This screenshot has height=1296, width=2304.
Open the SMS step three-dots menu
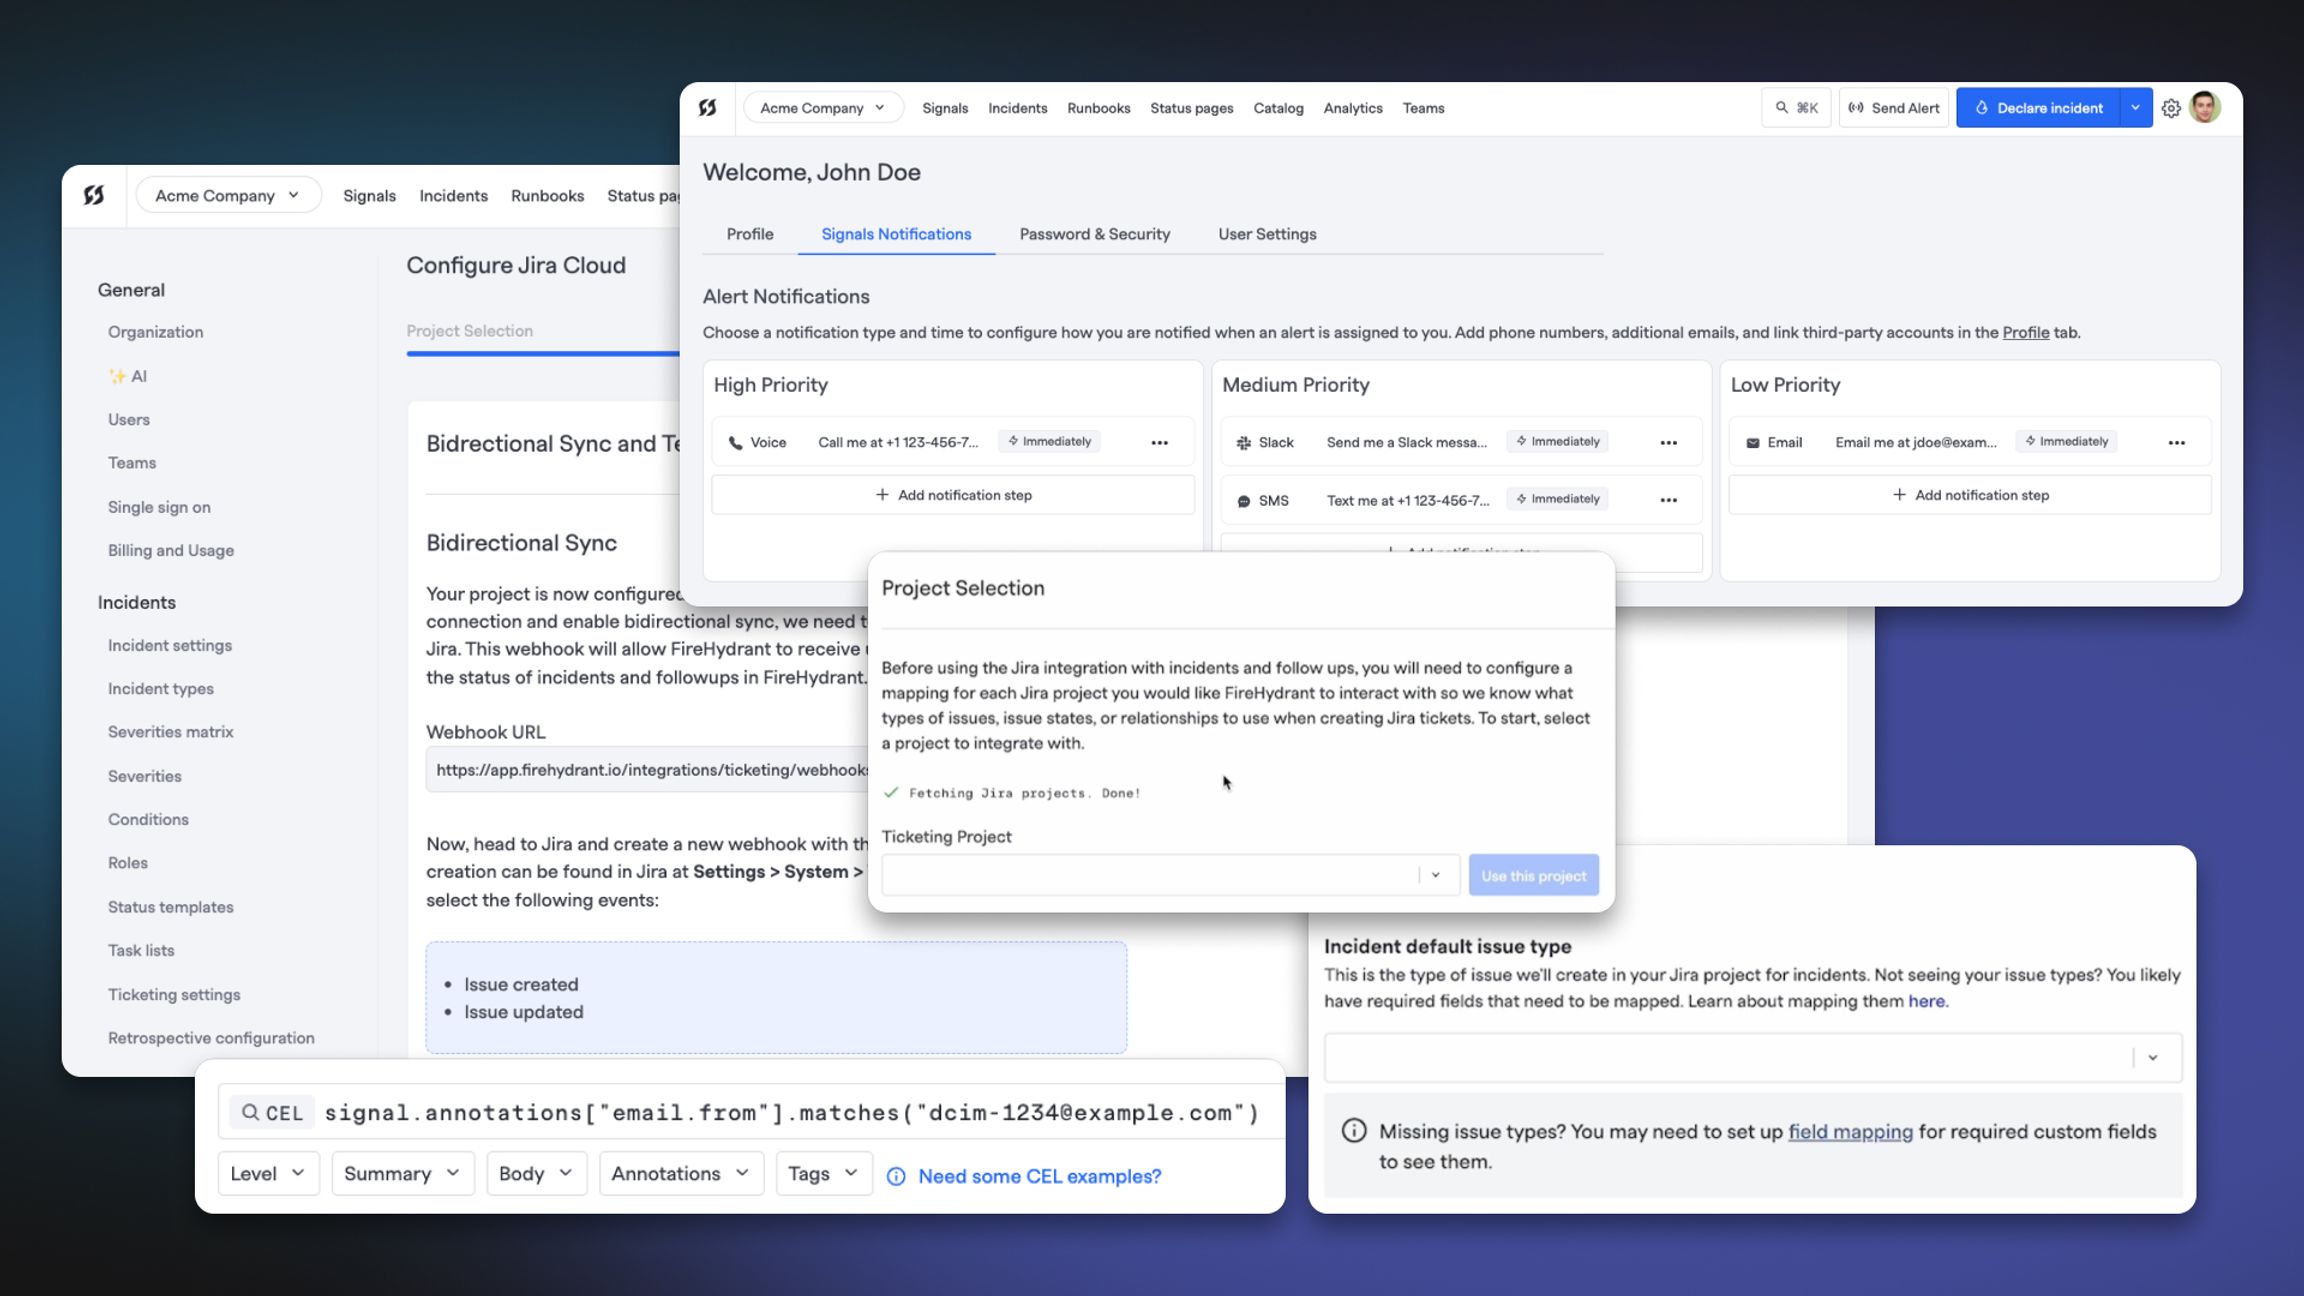(x=1668, y=500)
